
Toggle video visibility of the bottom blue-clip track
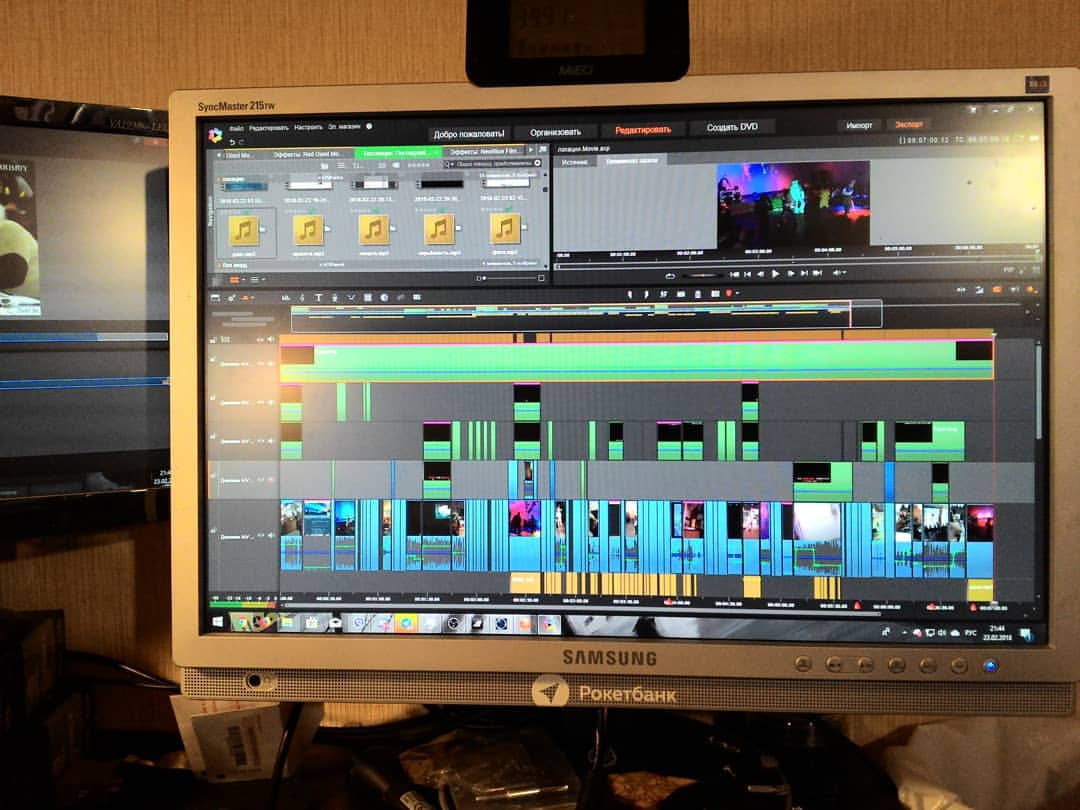(x=260, y=536)
